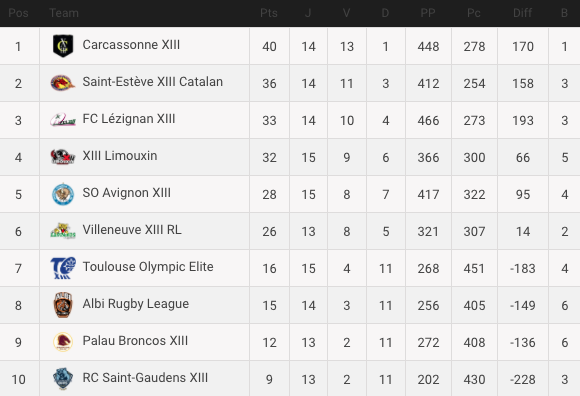Click the Saint-Estève XIII Catalan dragon logo
Screen dimensions: 580x396
tap(63, 83)
